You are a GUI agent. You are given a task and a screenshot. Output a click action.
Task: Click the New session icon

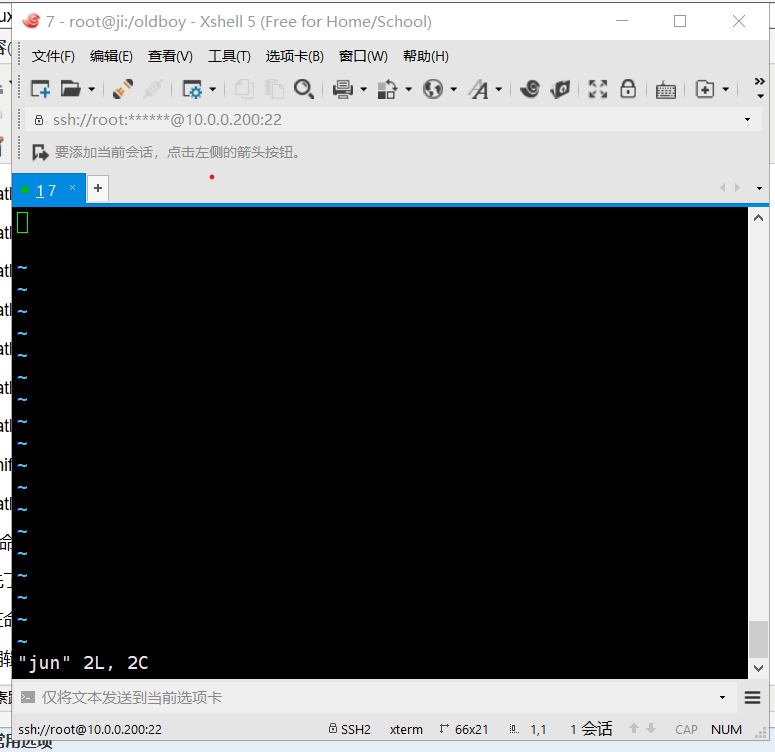[x=40, y=89]
